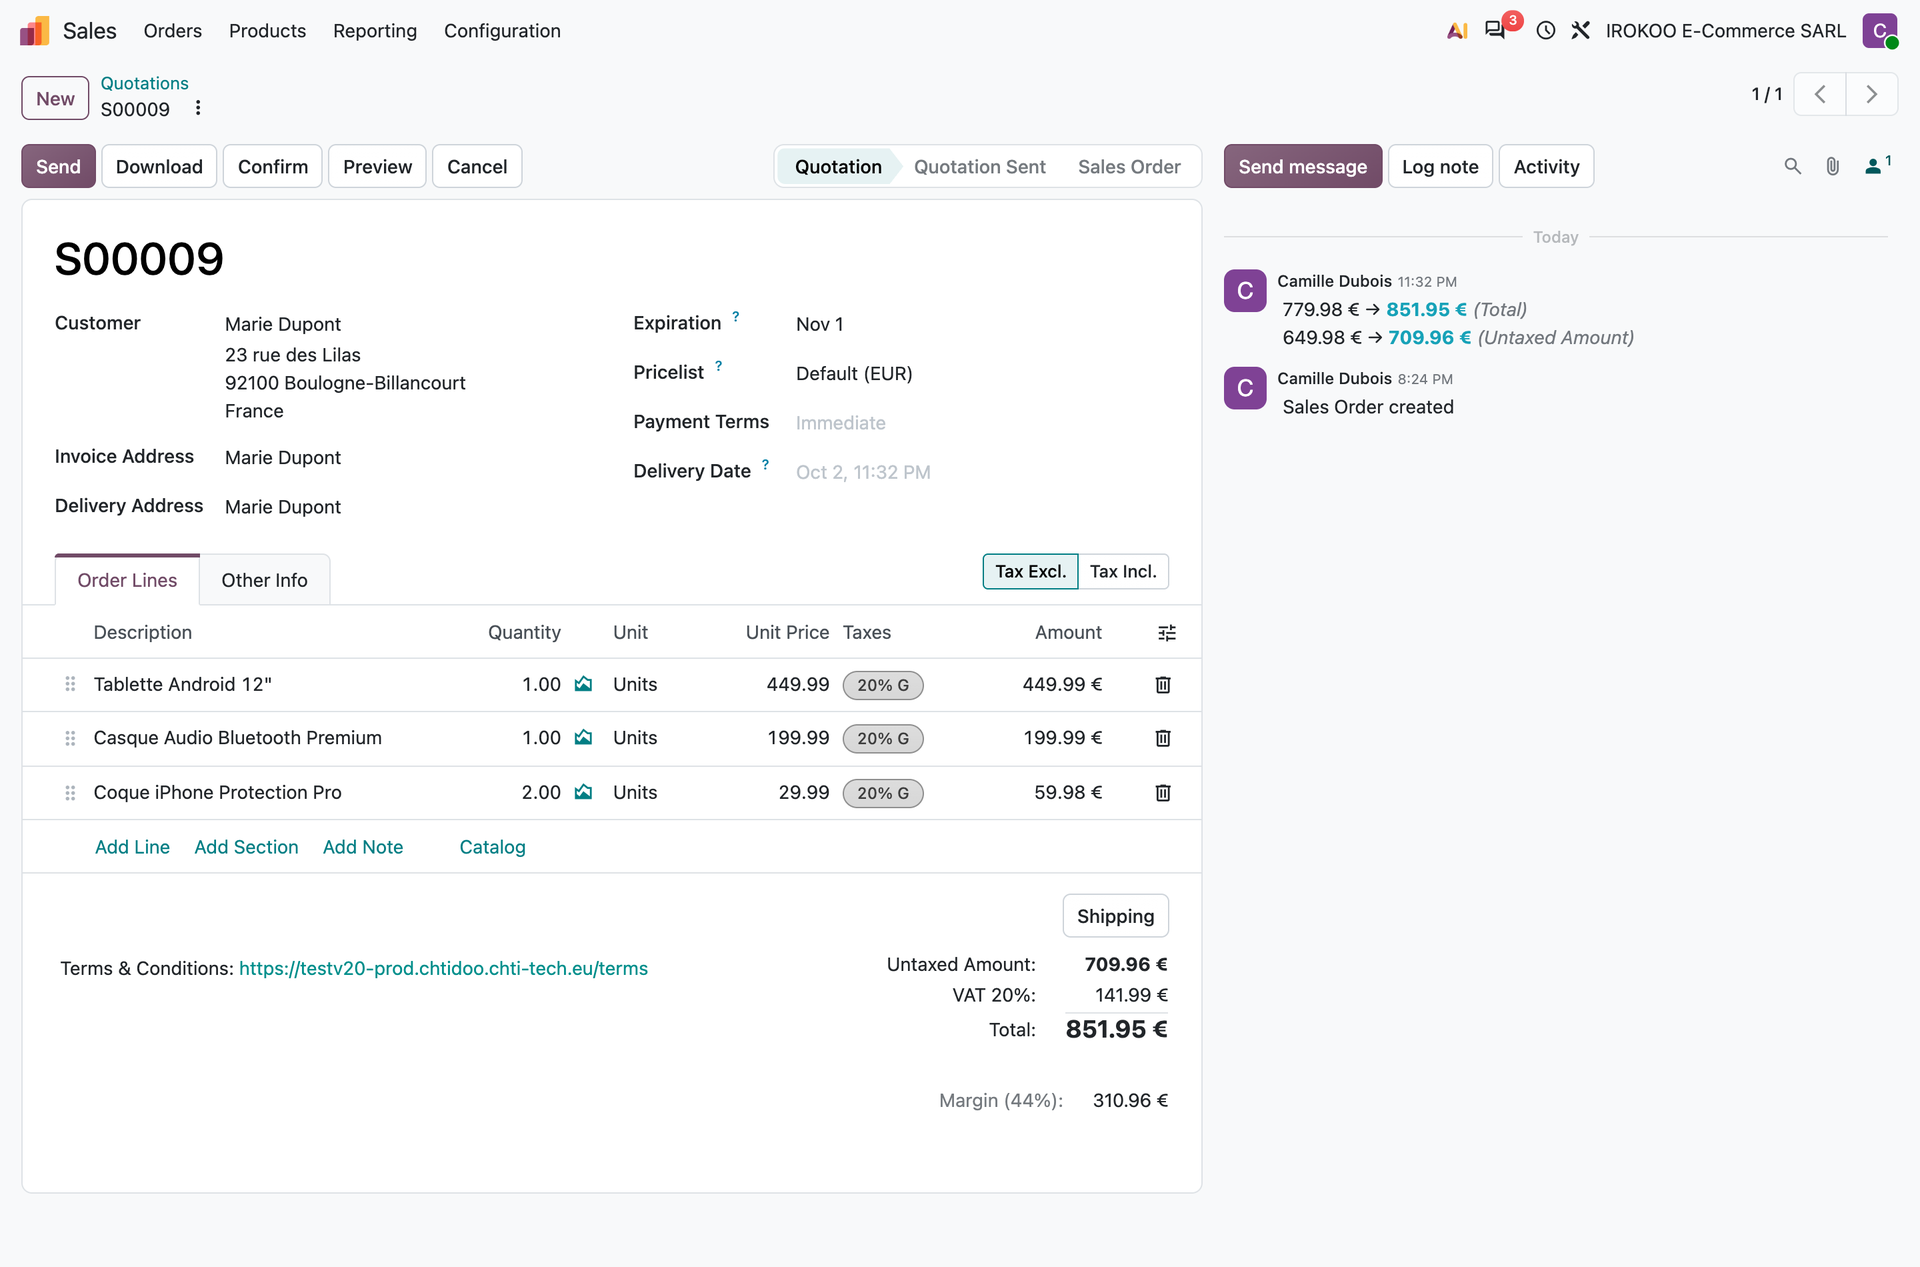Open the S00009 actions kebab menu
This screenshot has width=1920, height=1267.
pos(198,108)
